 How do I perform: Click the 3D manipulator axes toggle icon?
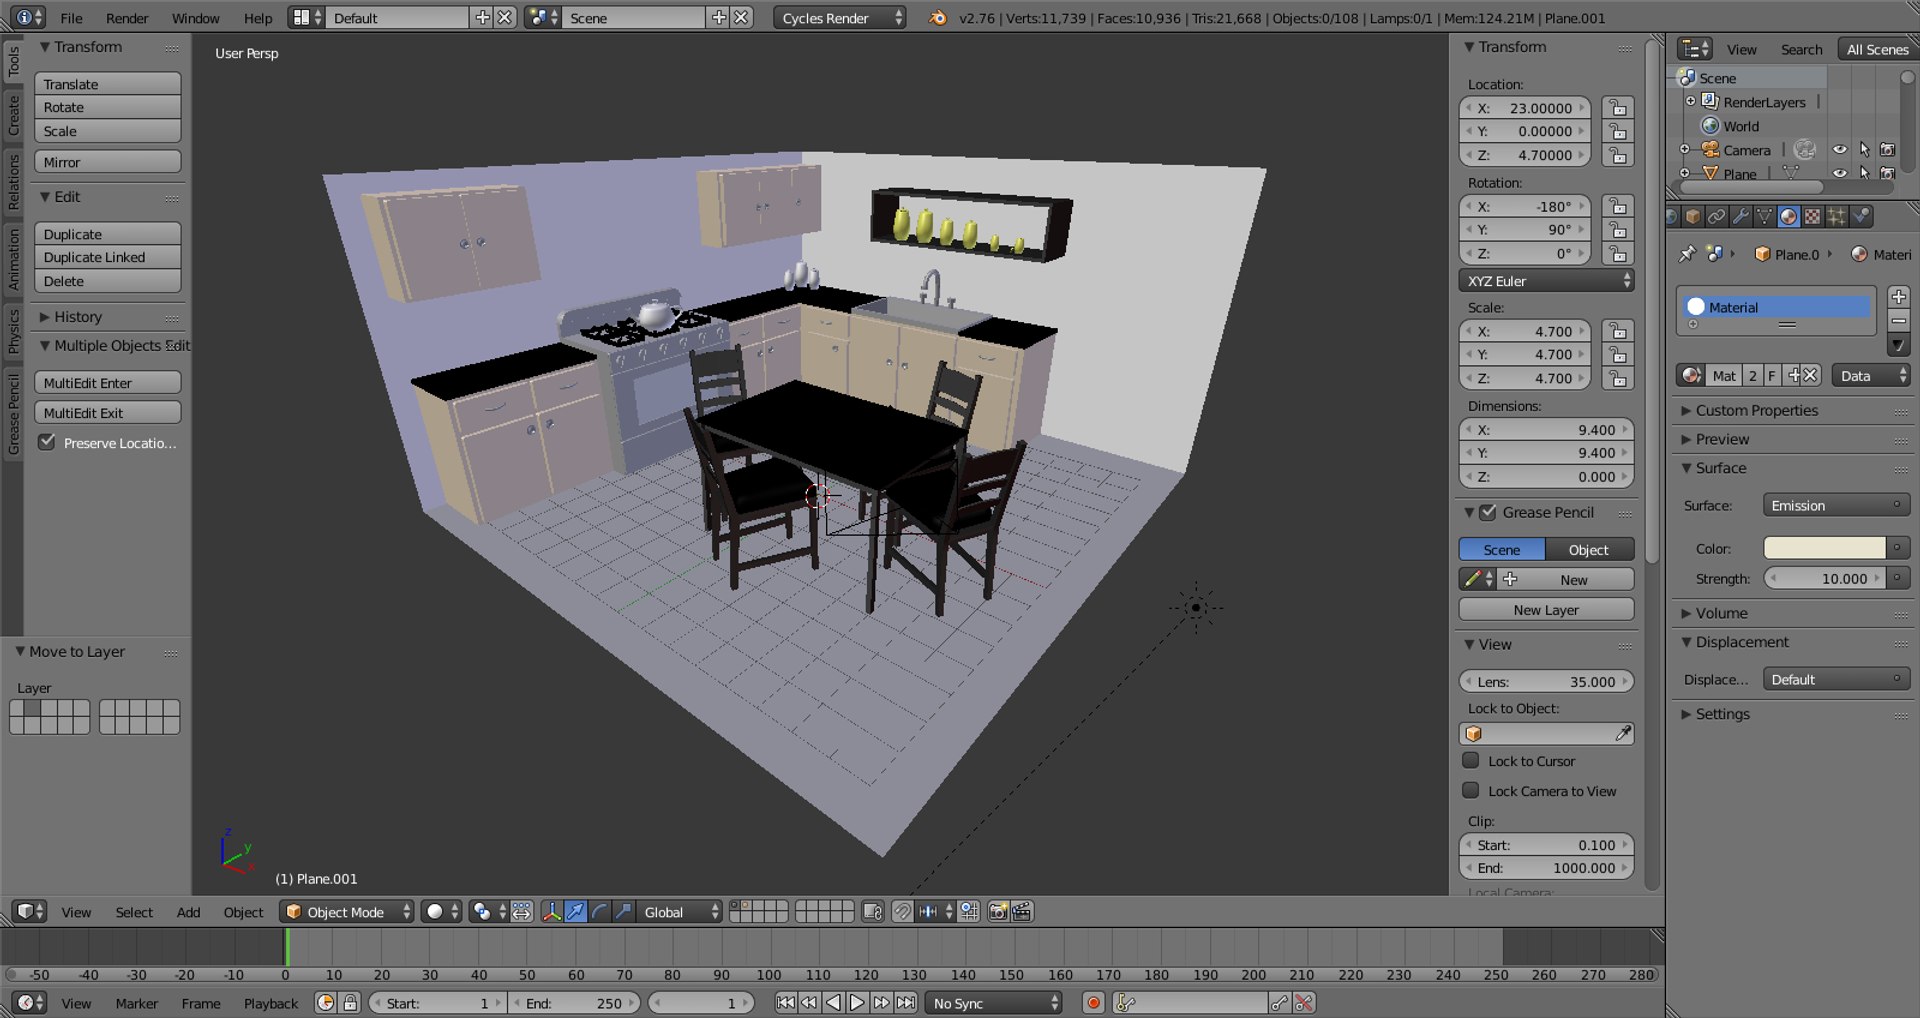(x=551, y=912)
